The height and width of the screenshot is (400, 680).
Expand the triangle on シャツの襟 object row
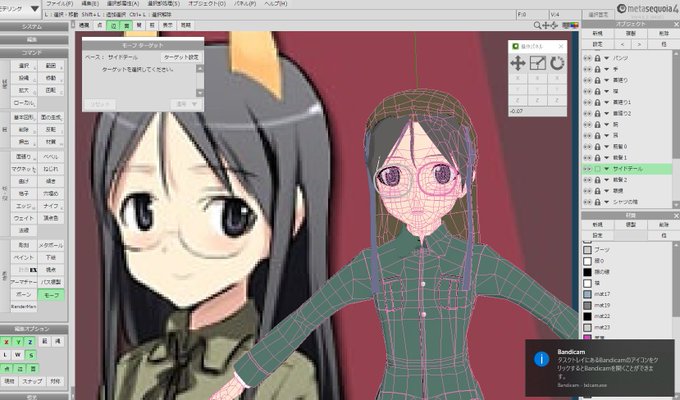tap(607, 202)
